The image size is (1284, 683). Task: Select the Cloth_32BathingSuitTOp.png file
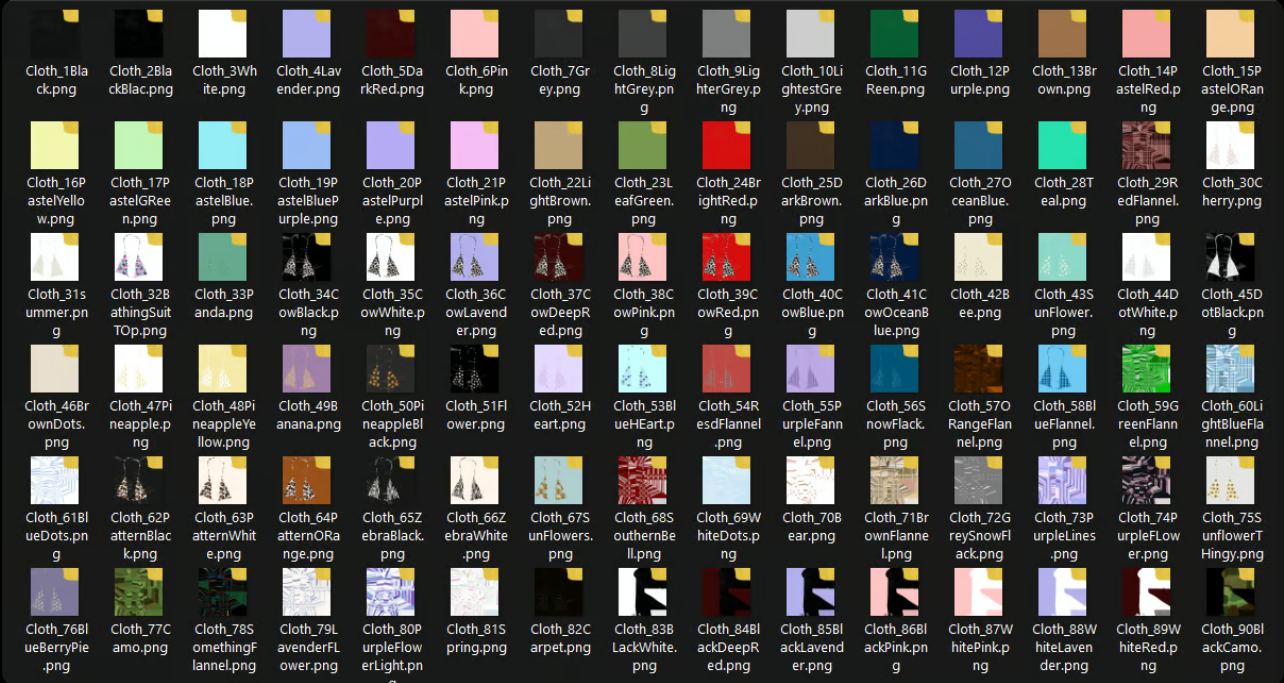pyautogui.click(x=139, y=257)
